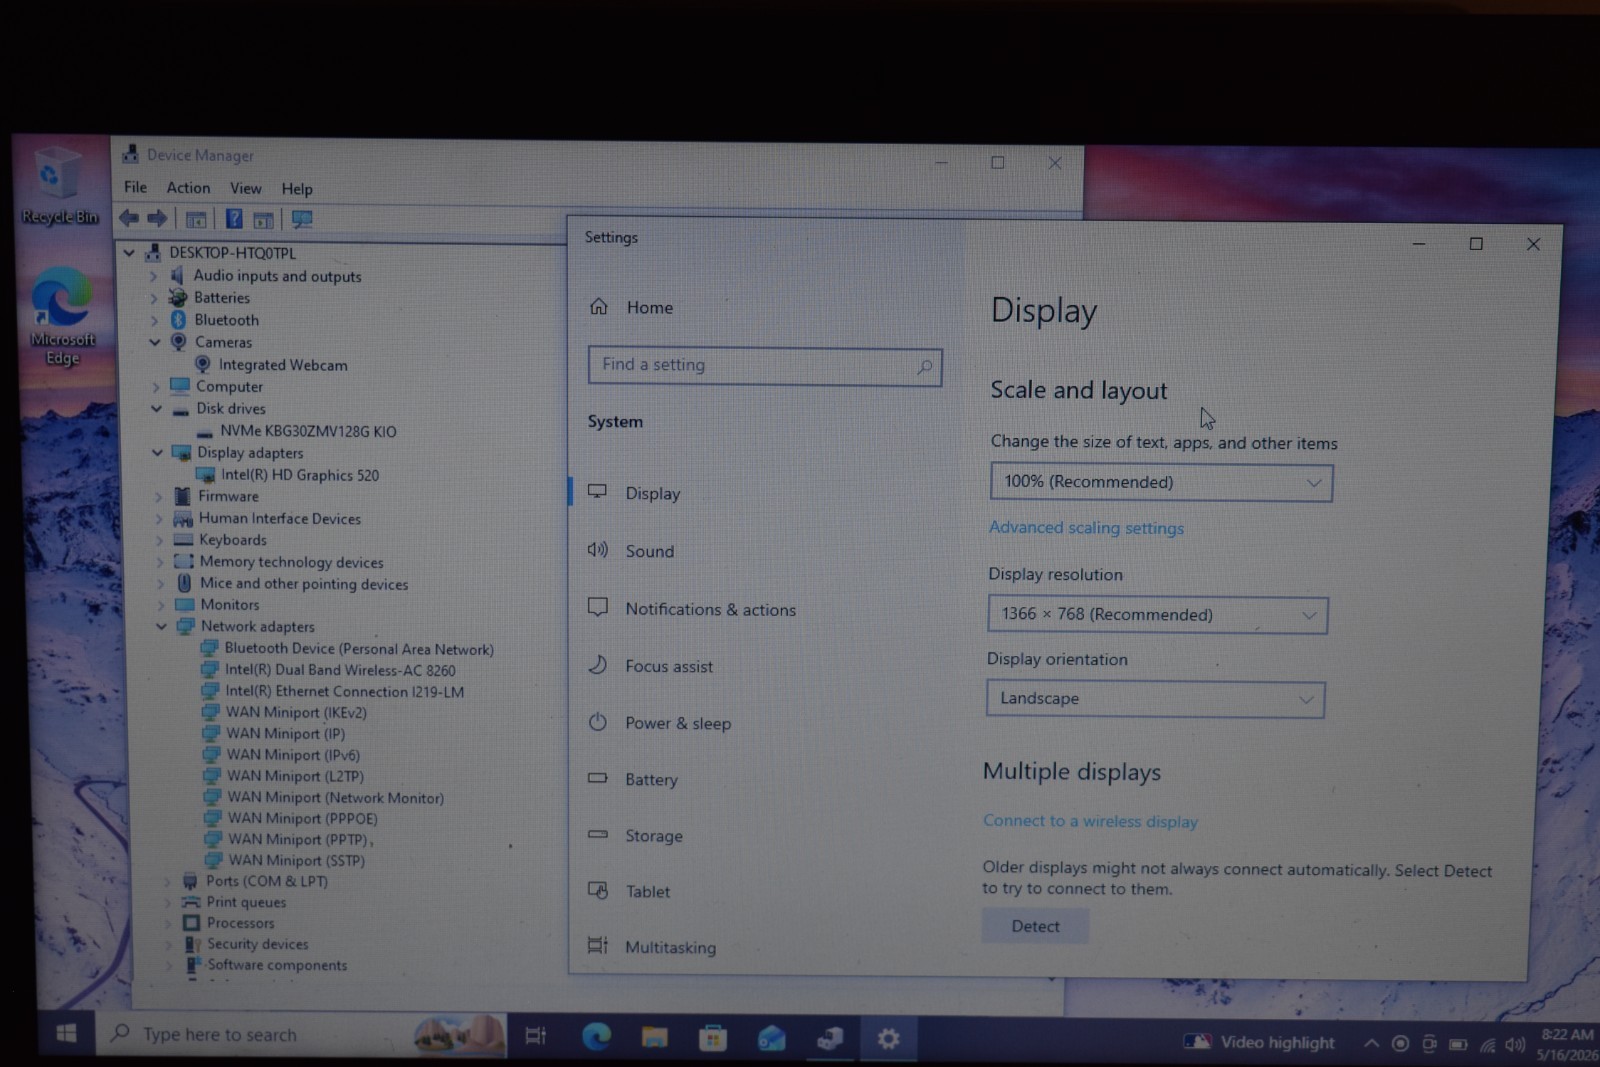Click the scan hardware monitor toolbar icon
This screenshot has width=1600, height=1067.
coord(302,219)
